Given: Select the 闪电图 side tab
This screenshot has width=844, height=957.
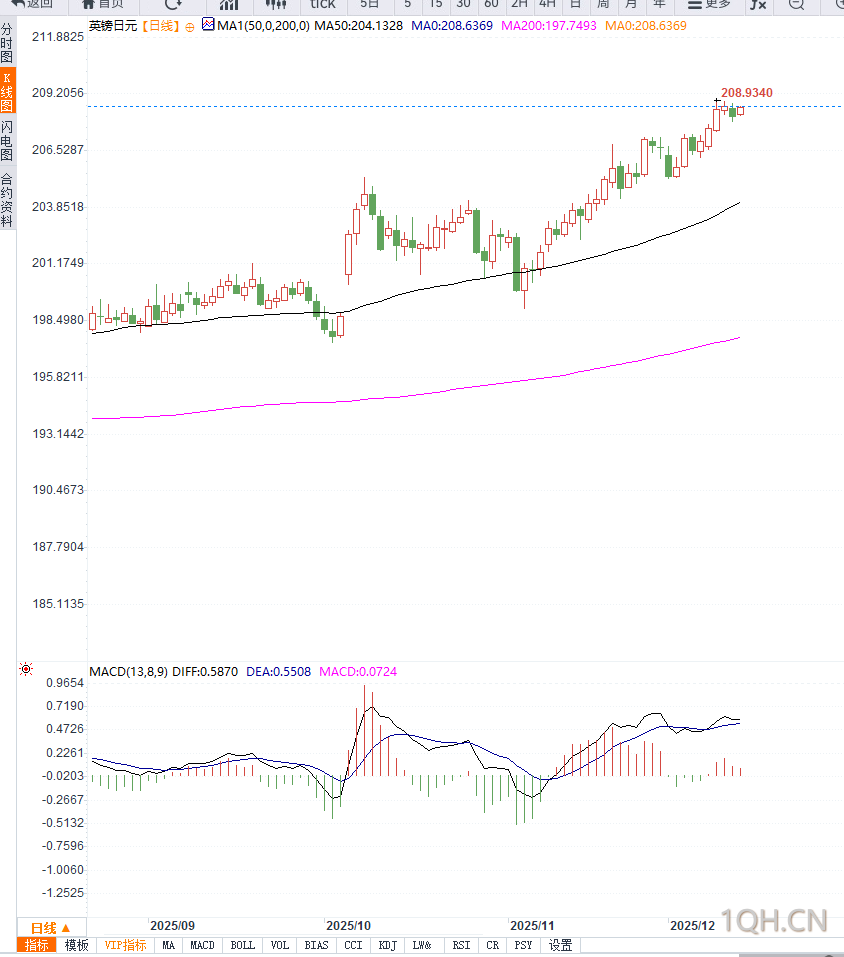Looking at the screenshot, I should [x=7, y=141].
